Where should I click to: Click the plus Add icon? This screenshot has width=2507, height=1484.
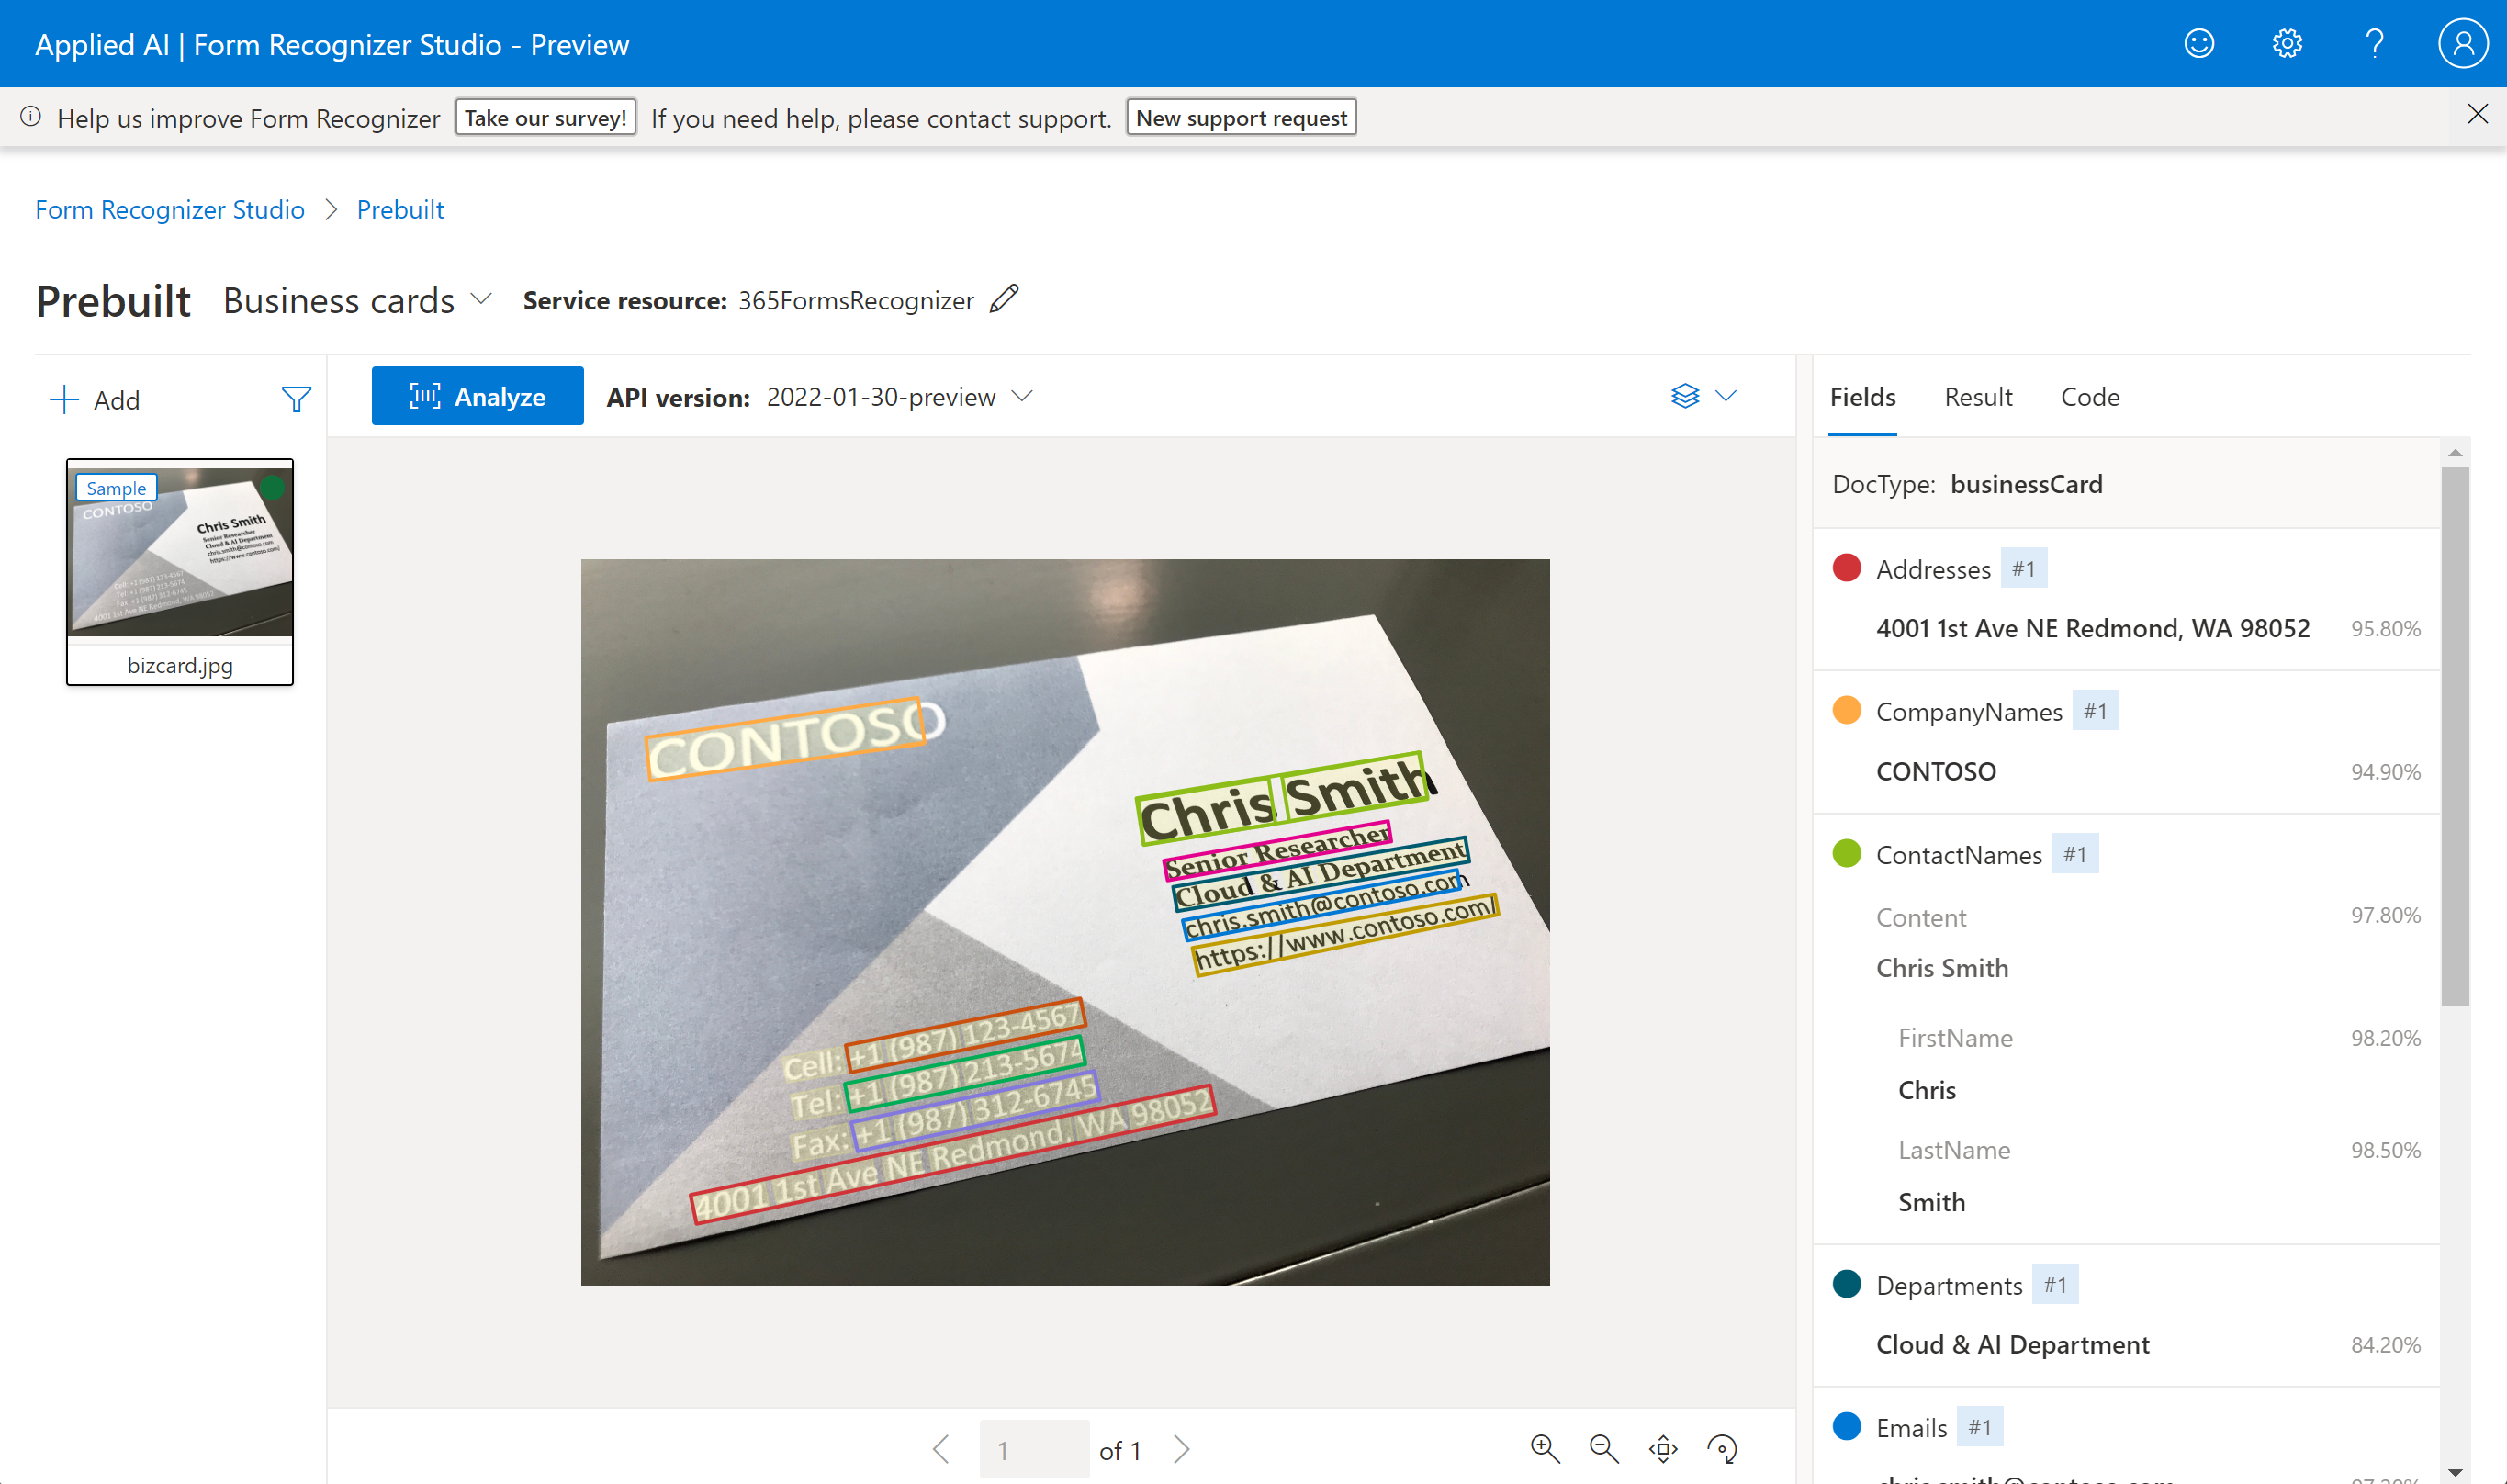click(x=64, y=400)
